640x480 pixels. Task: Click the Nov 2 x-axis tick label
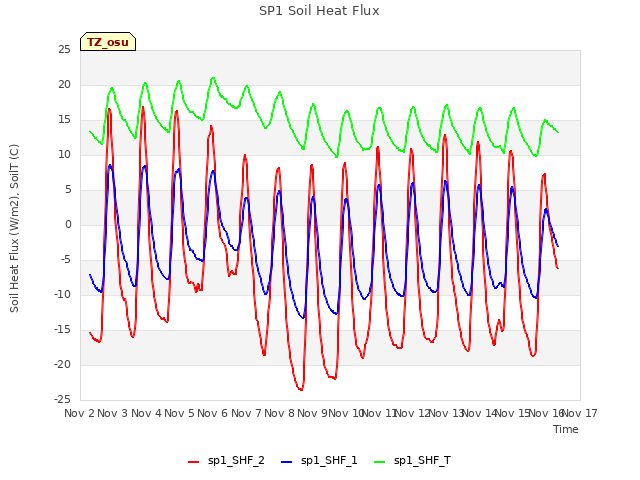pos(79,413)
